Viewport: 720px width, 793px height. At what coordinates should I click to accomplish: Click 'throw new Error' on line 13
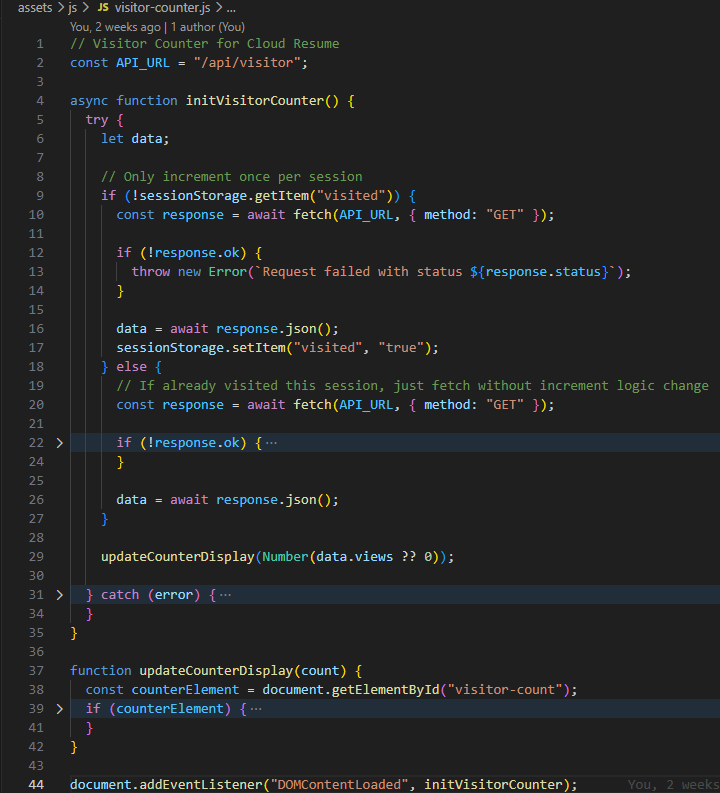[189, 272]
